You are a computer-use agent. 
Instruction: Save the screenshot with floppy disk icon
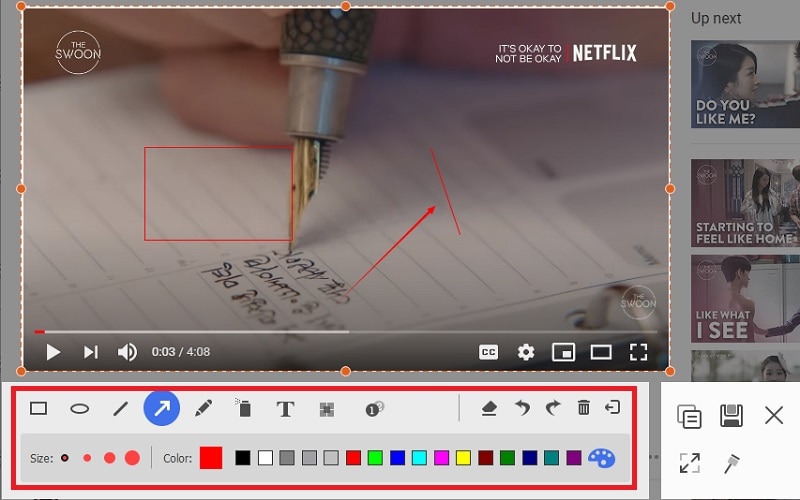pos(731,415)
